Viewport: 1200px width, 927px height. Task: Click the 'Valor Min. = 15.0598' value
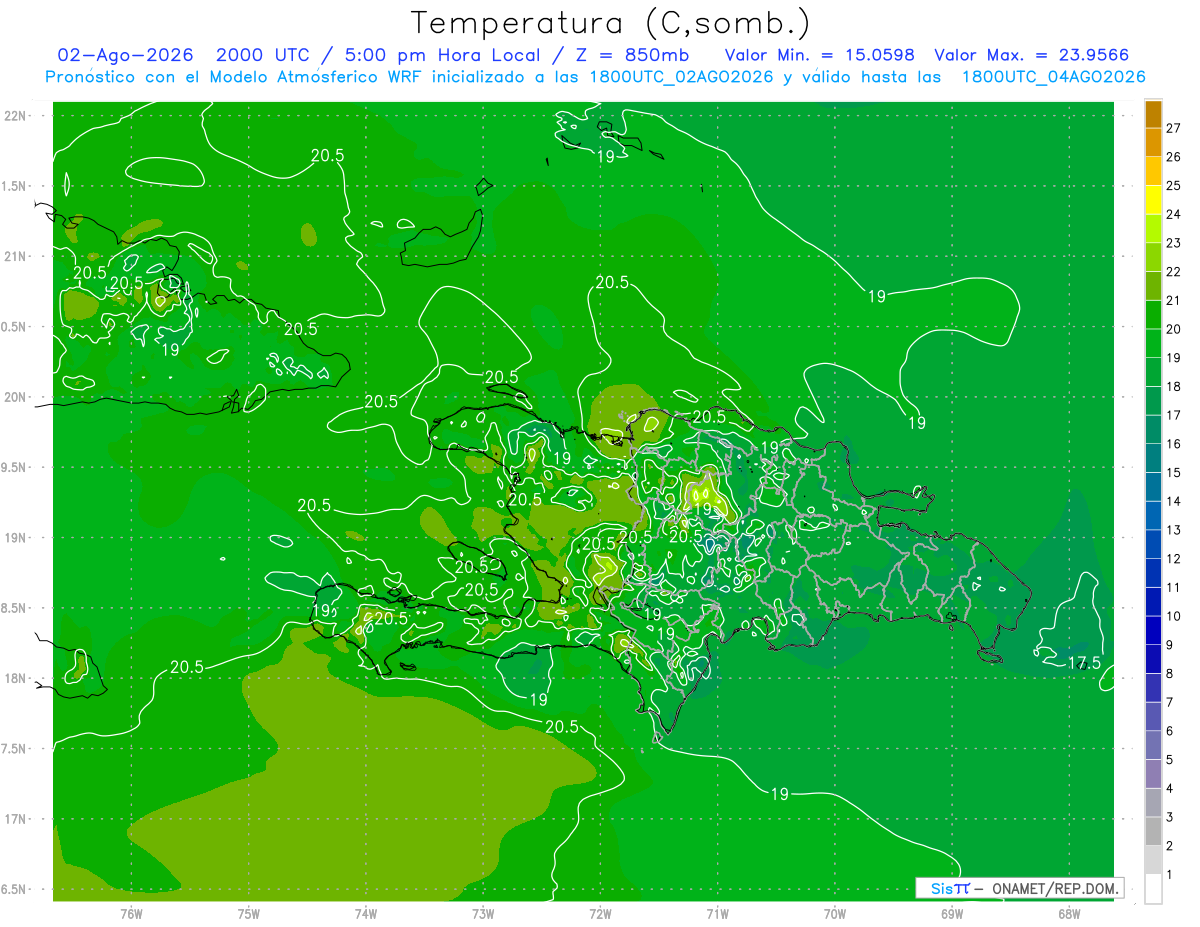click(820, 55)
